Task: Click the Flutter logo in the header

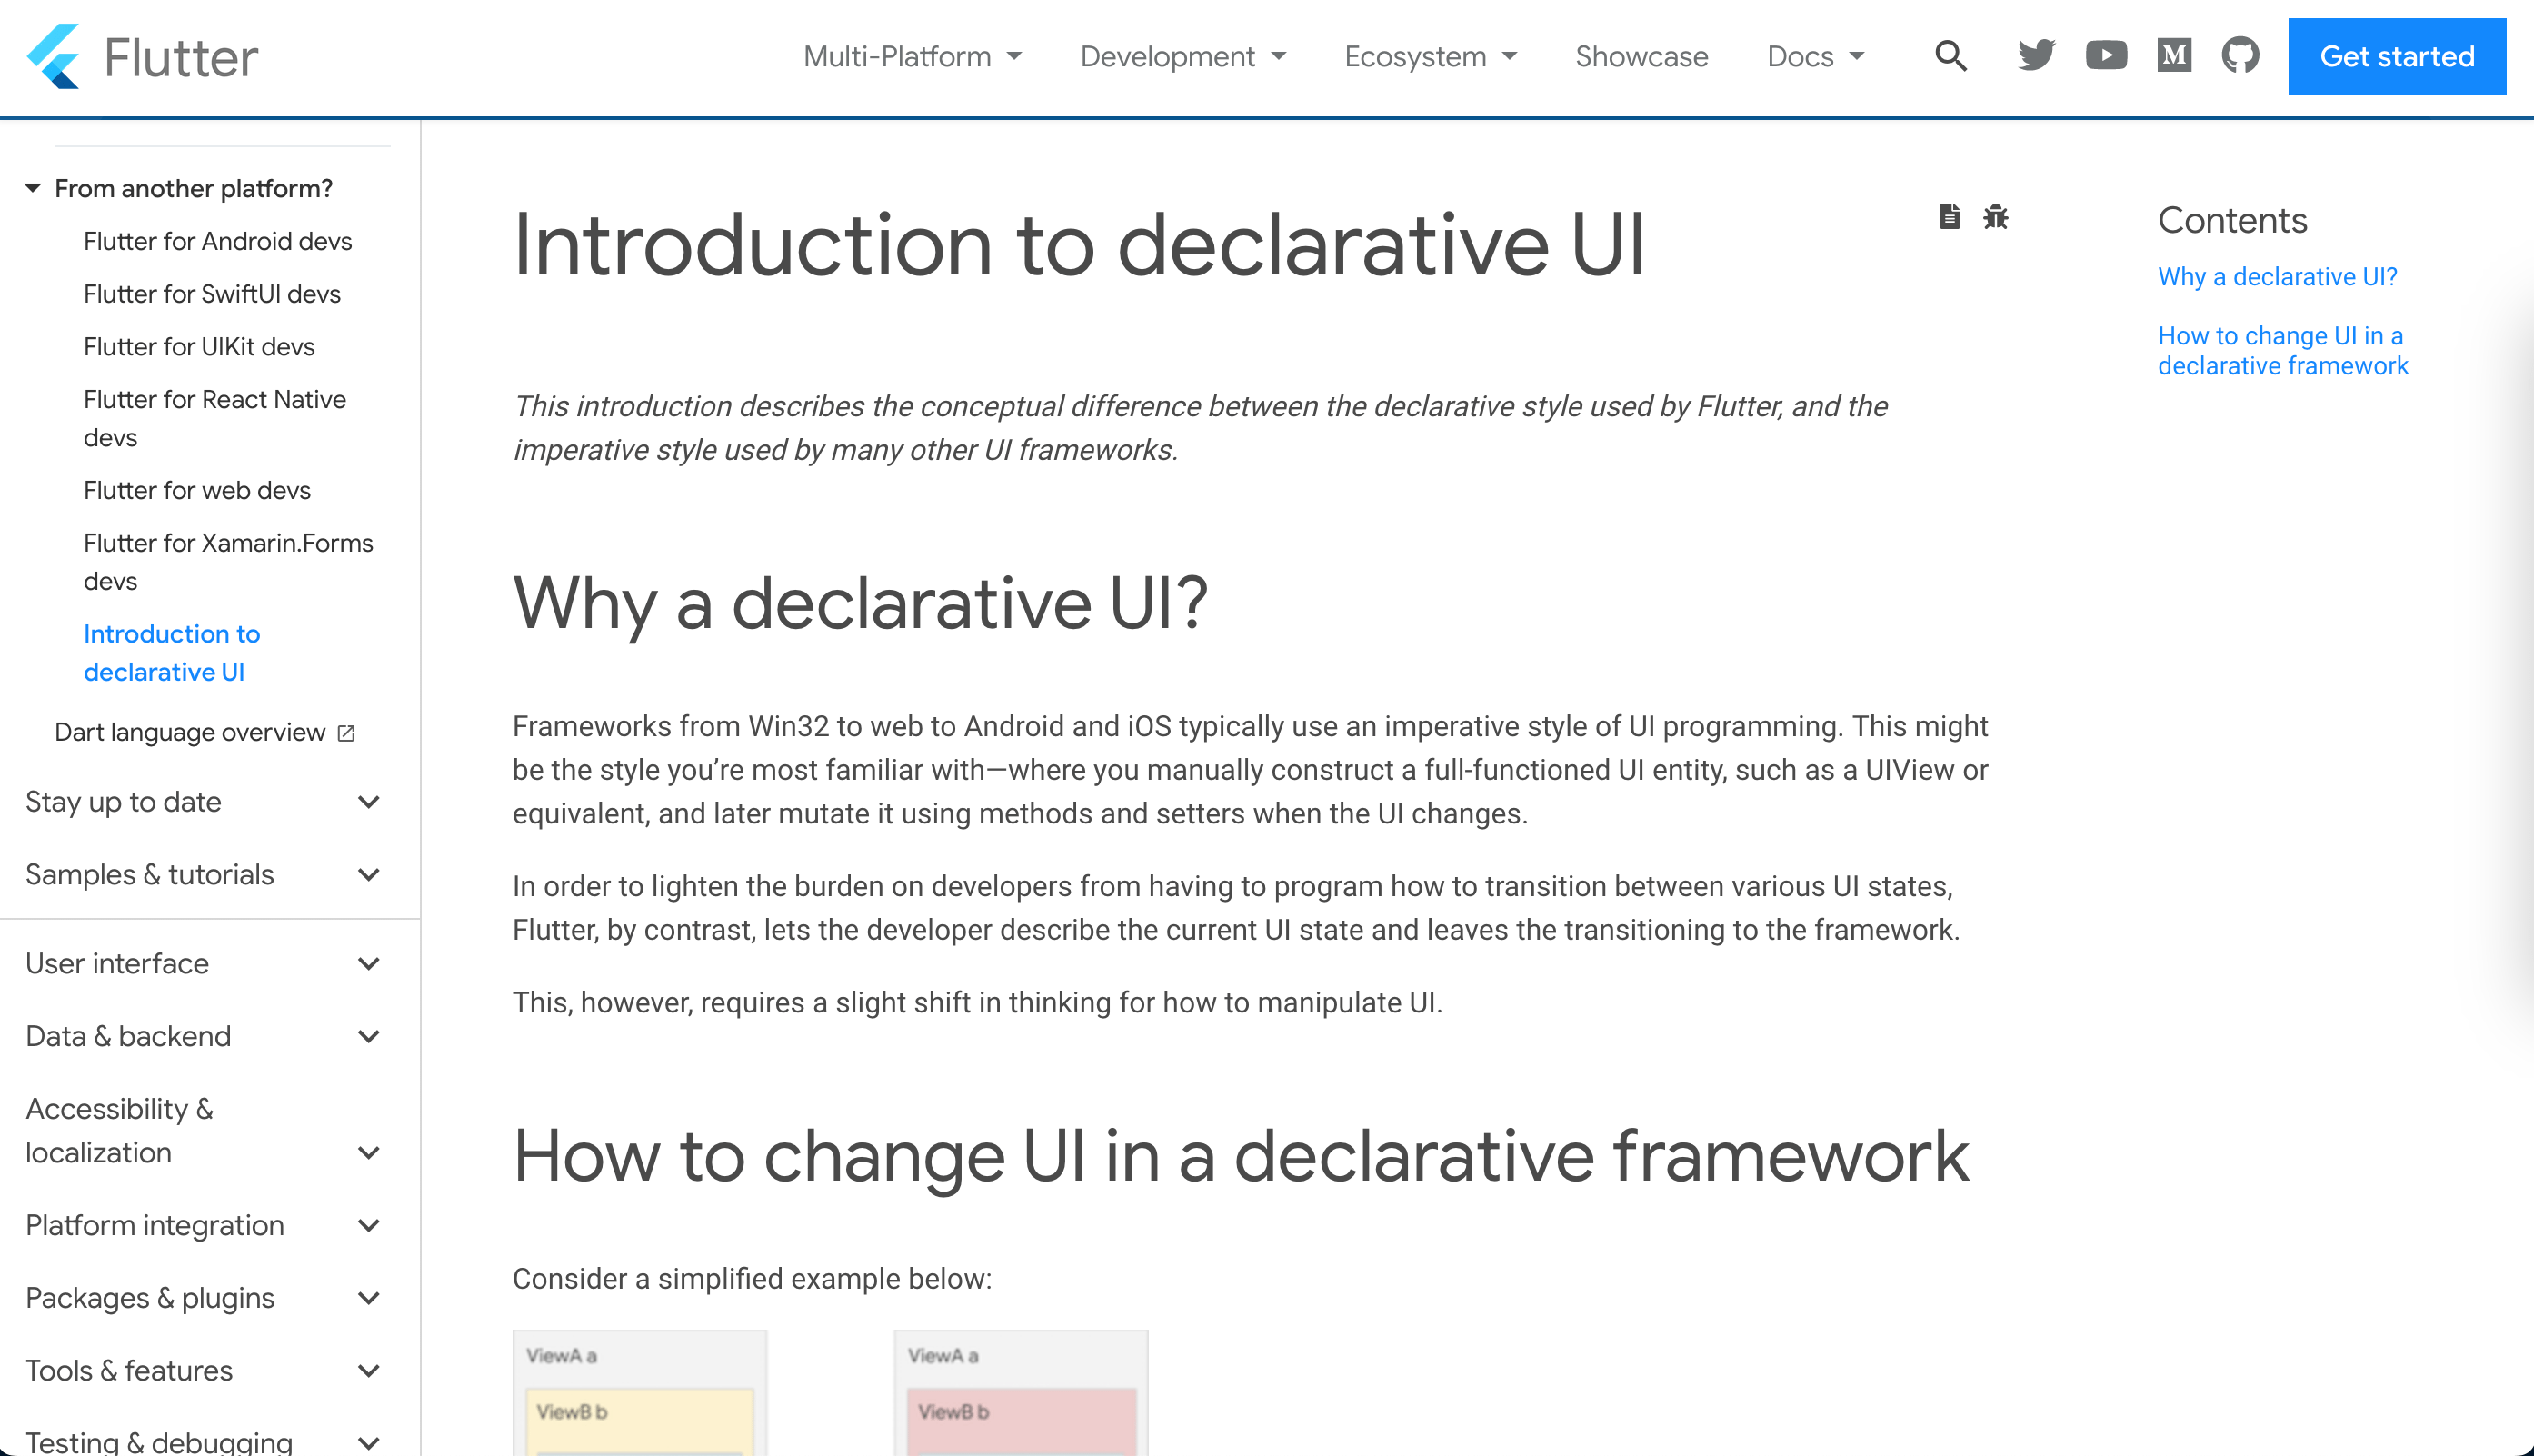Action: pos(142,57)
